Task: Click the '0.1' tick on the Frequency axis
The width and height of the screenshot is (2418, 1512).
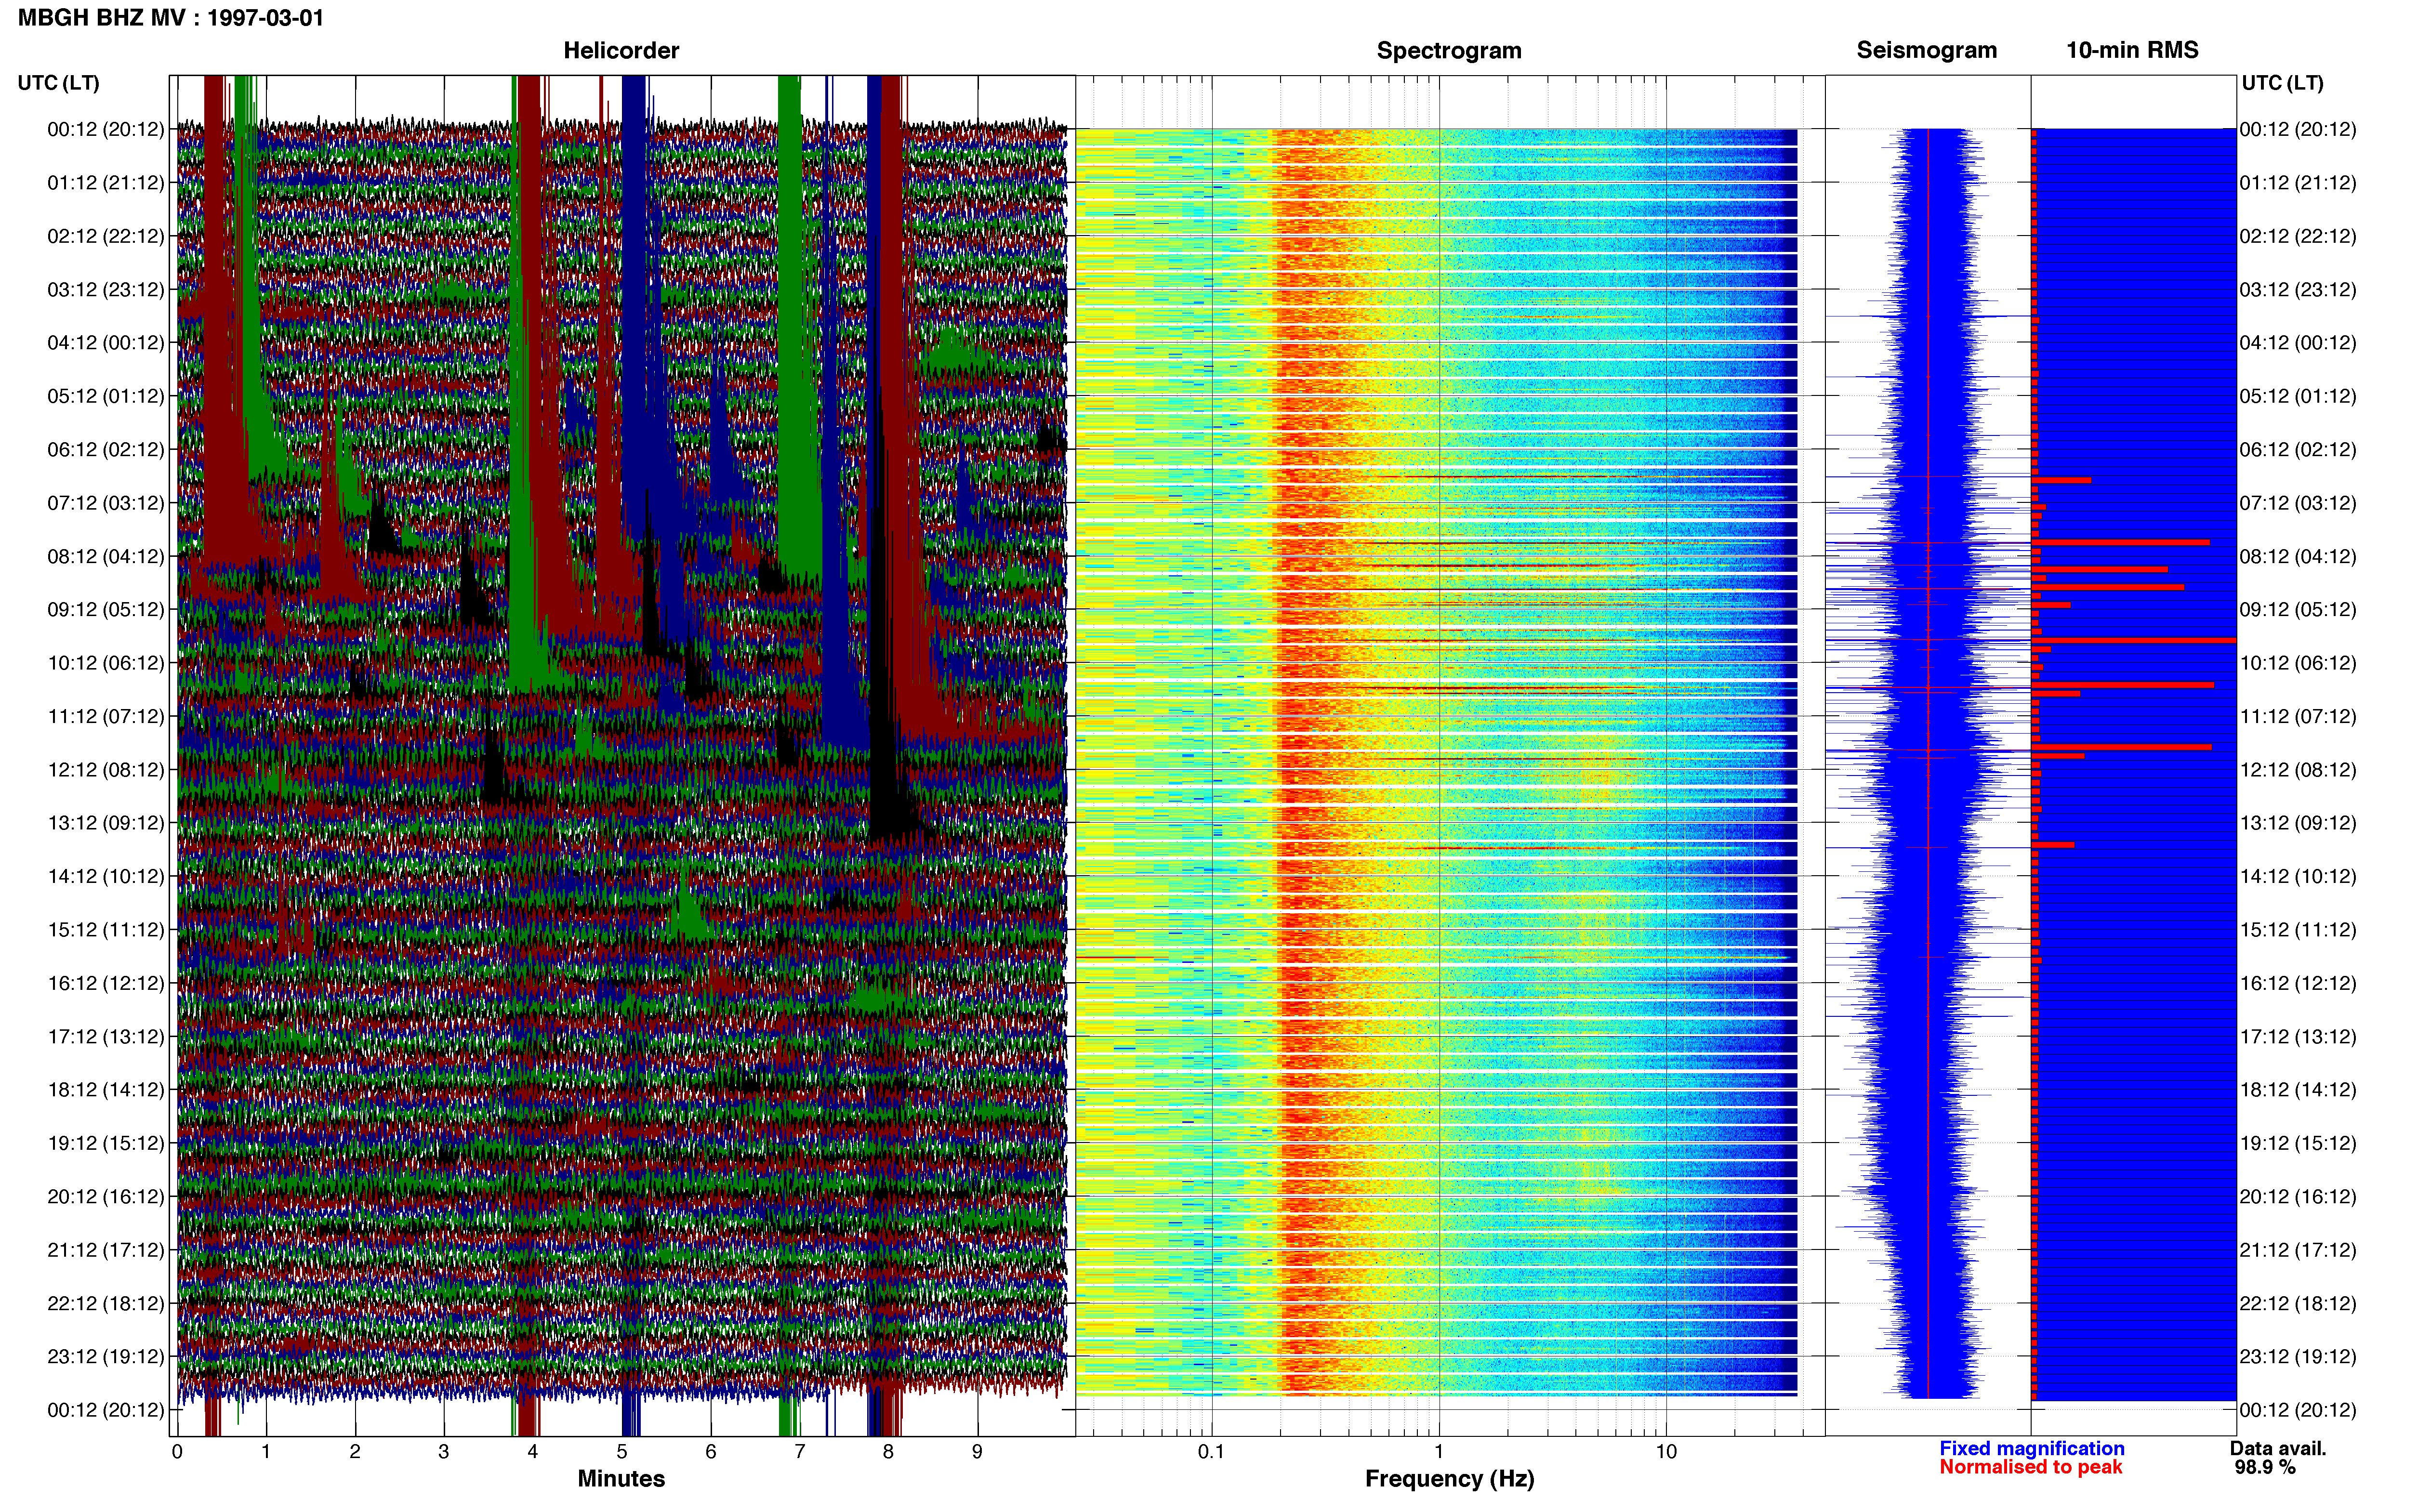Action: point(1211,1451)
